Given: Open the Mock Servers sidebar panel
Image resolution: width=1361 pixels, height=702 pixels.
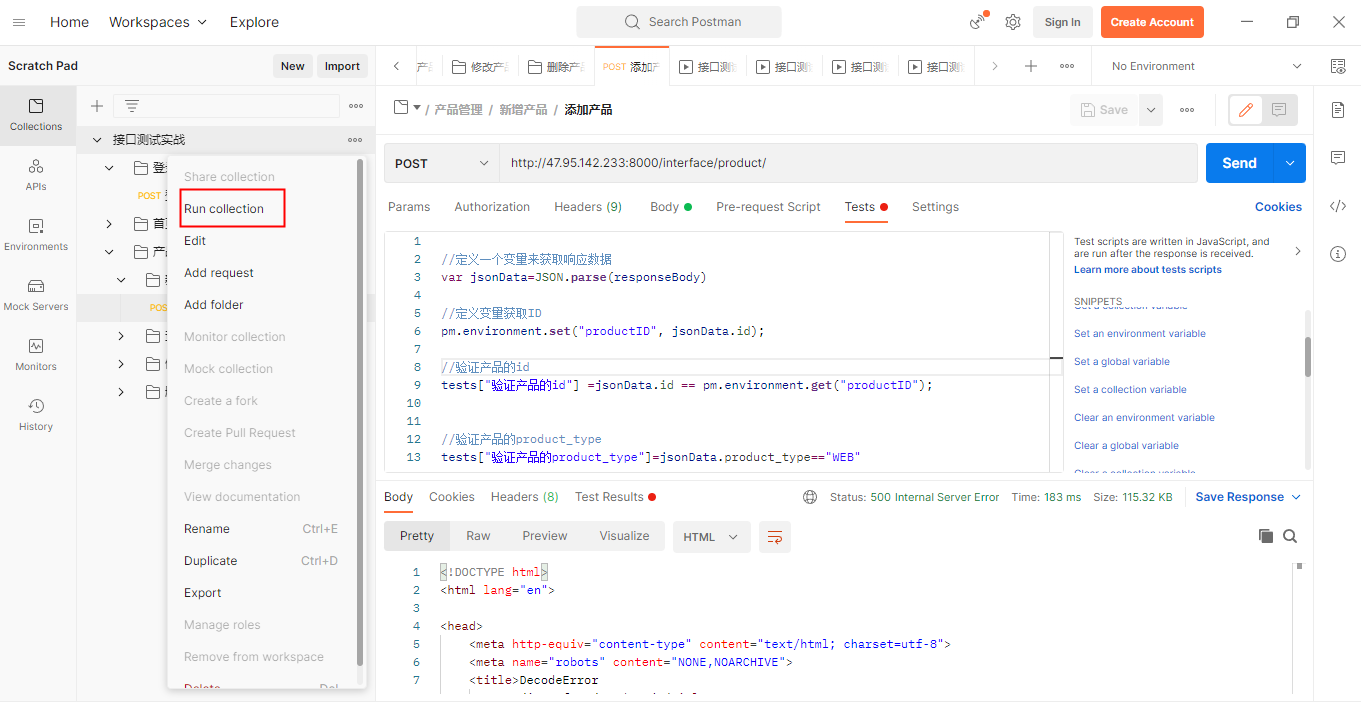Looking at the screenshot, I should point(36,295).
